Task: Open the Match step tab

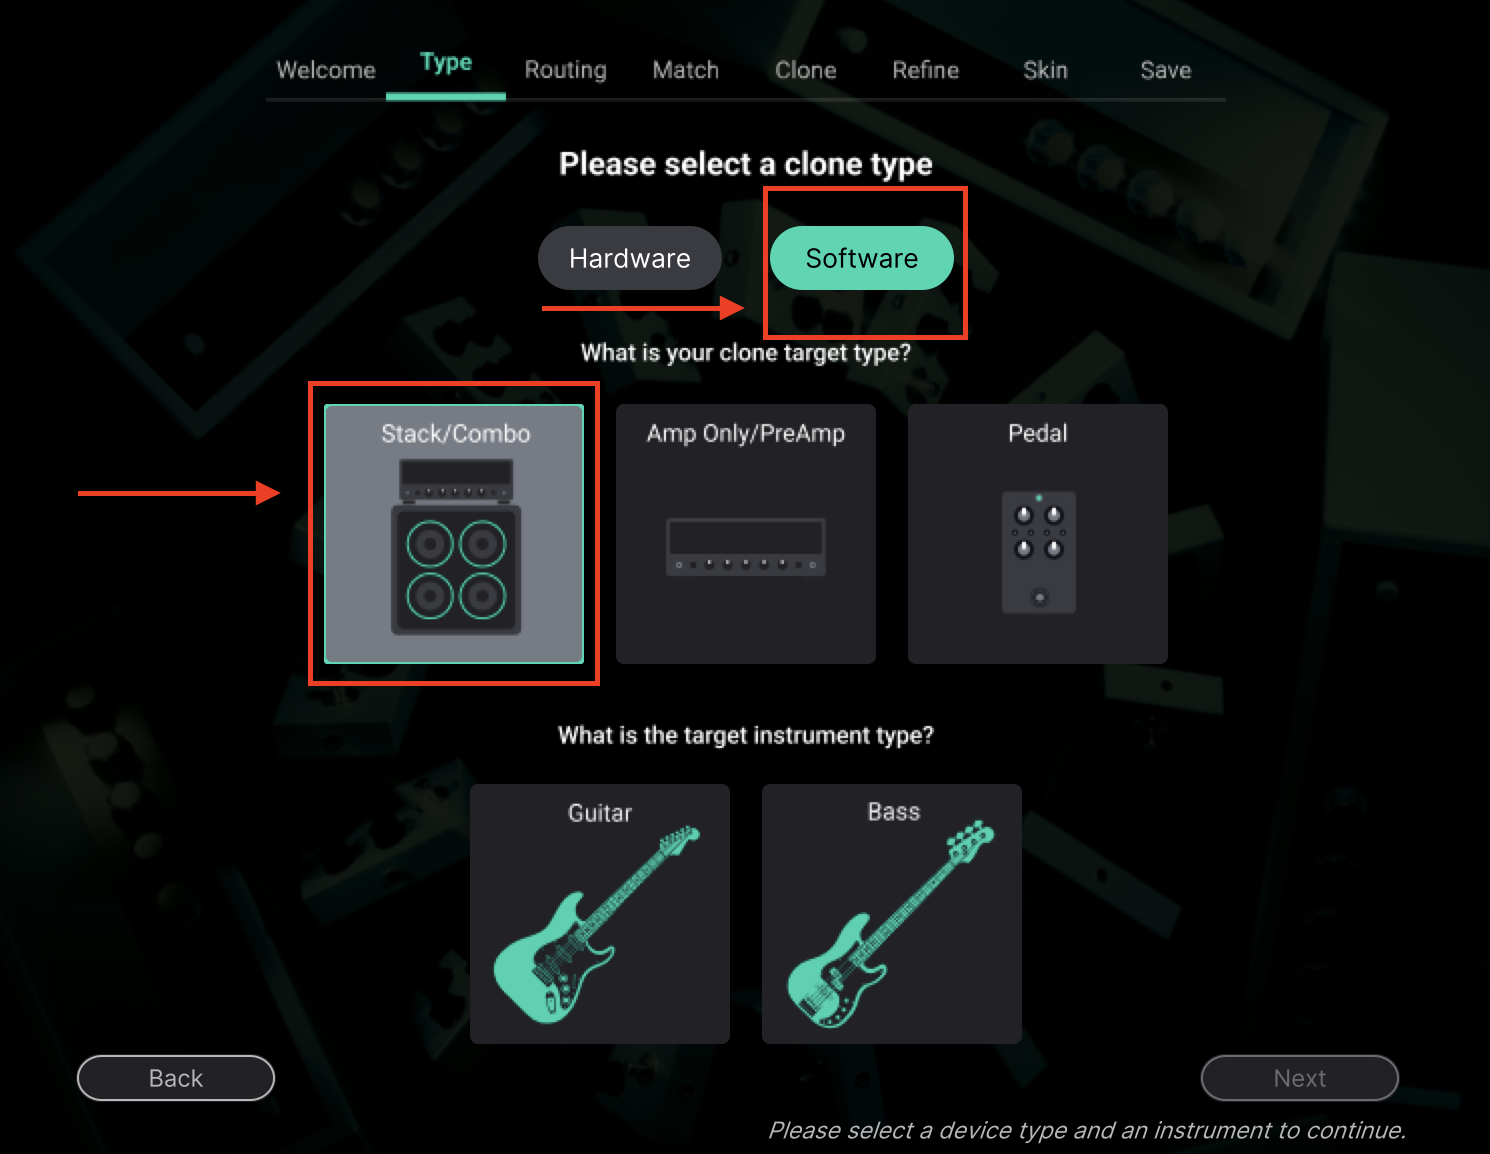Action: pos(686,70)
